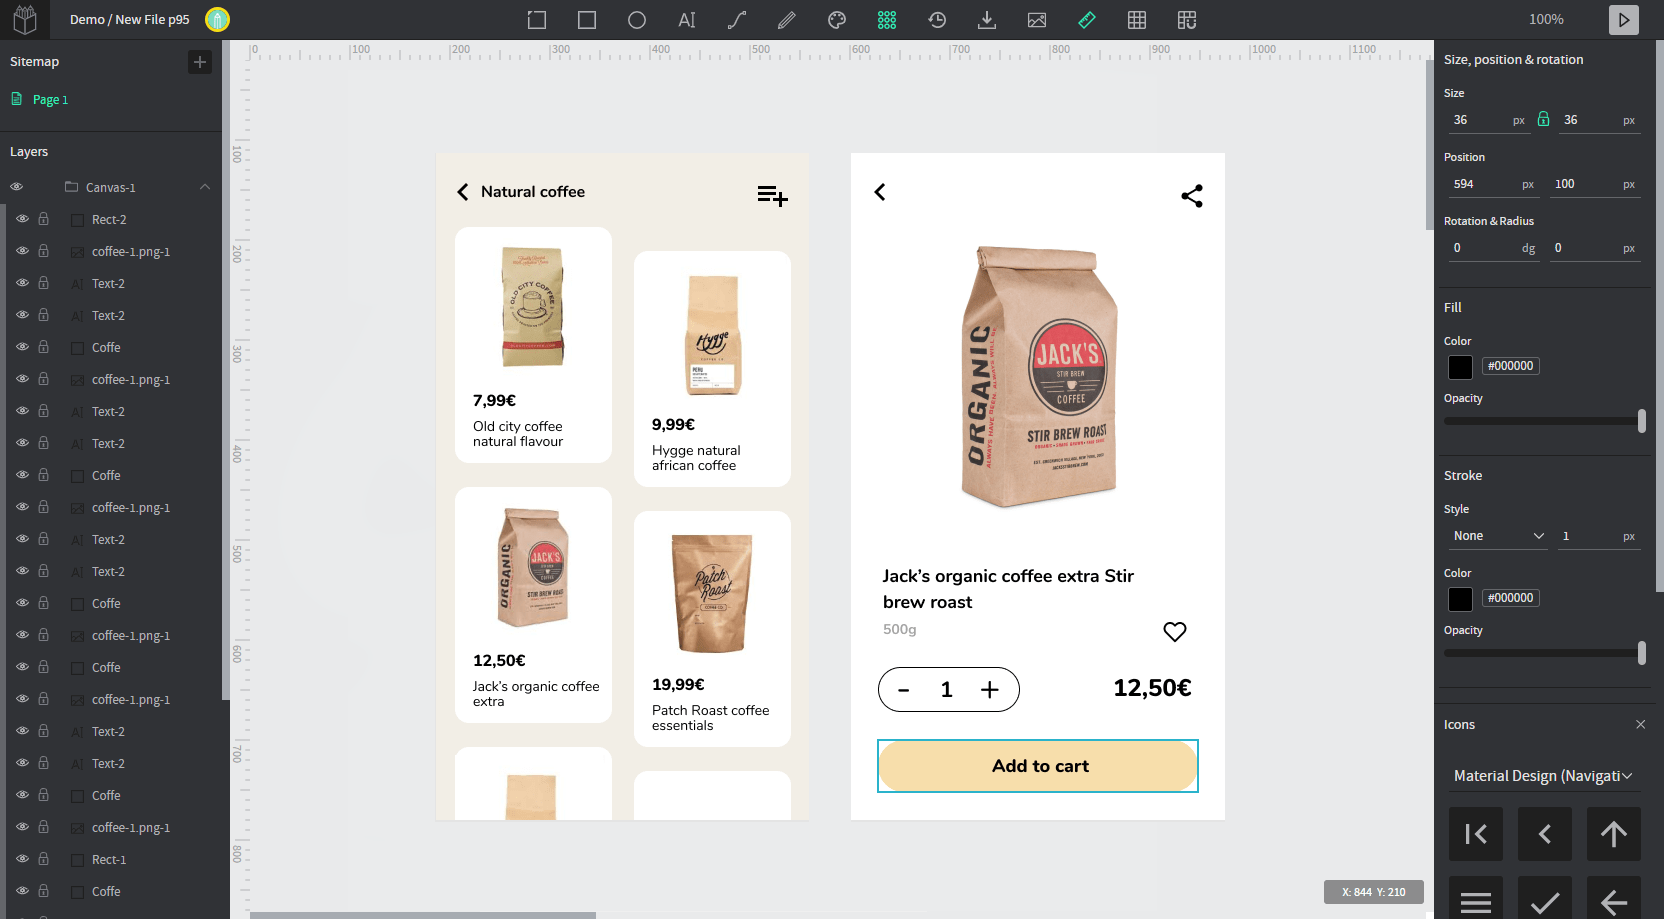Viewport: 1664px width, 919px height.
Task: Select the pencil drawing tool
Action: point(787,20)
